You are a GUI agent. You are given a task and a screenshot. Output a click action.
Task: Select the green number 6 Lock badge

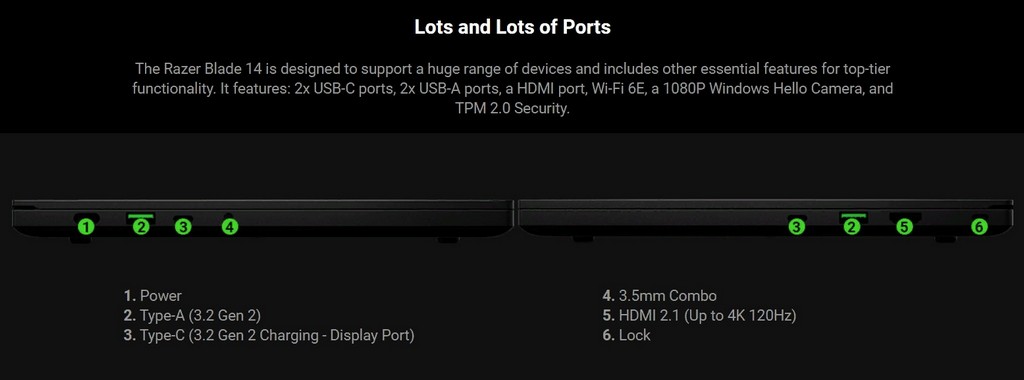tap(978, 227)
